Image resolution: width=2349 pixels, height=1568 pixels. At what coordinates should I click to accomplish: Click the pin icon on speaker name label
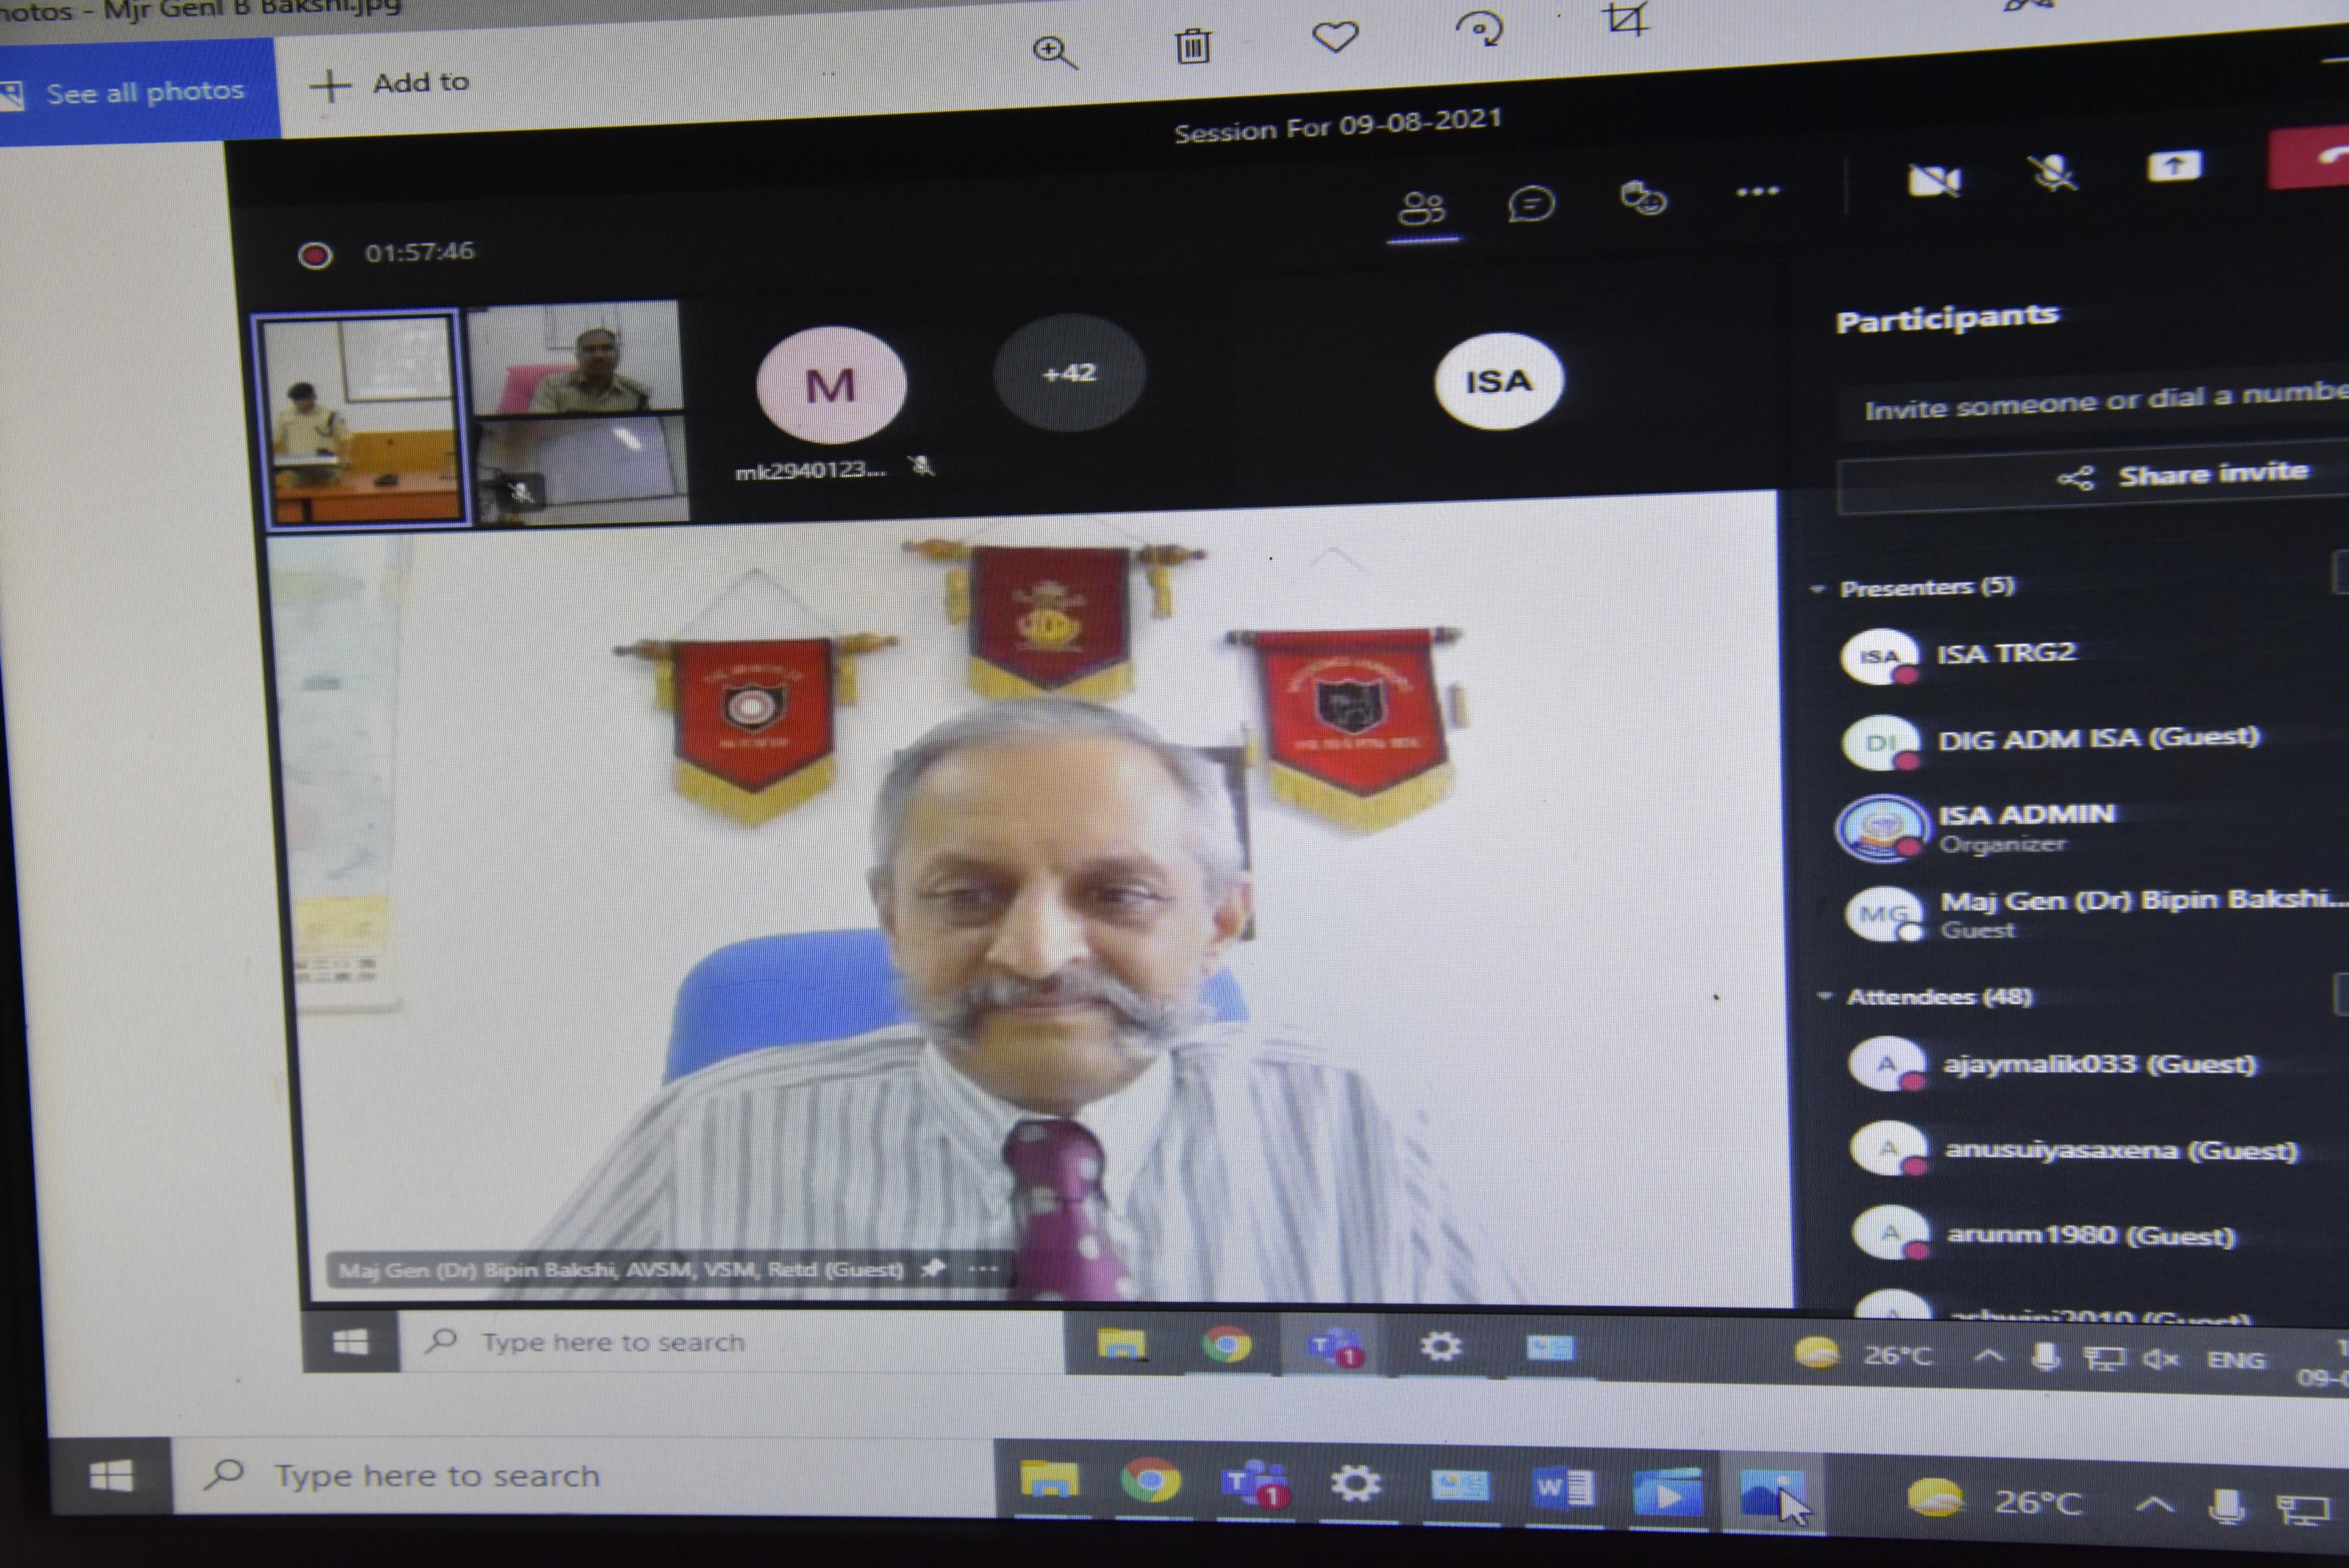932,1268
